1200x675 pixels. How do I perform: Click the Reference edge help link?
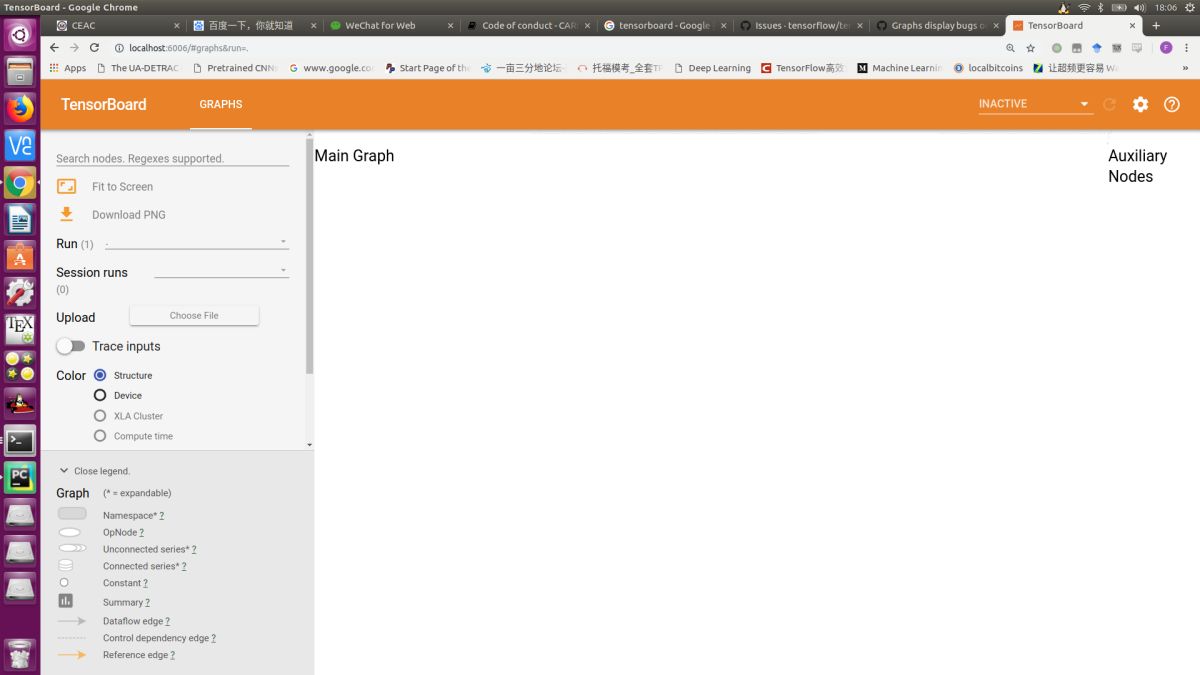coord(173,655)
